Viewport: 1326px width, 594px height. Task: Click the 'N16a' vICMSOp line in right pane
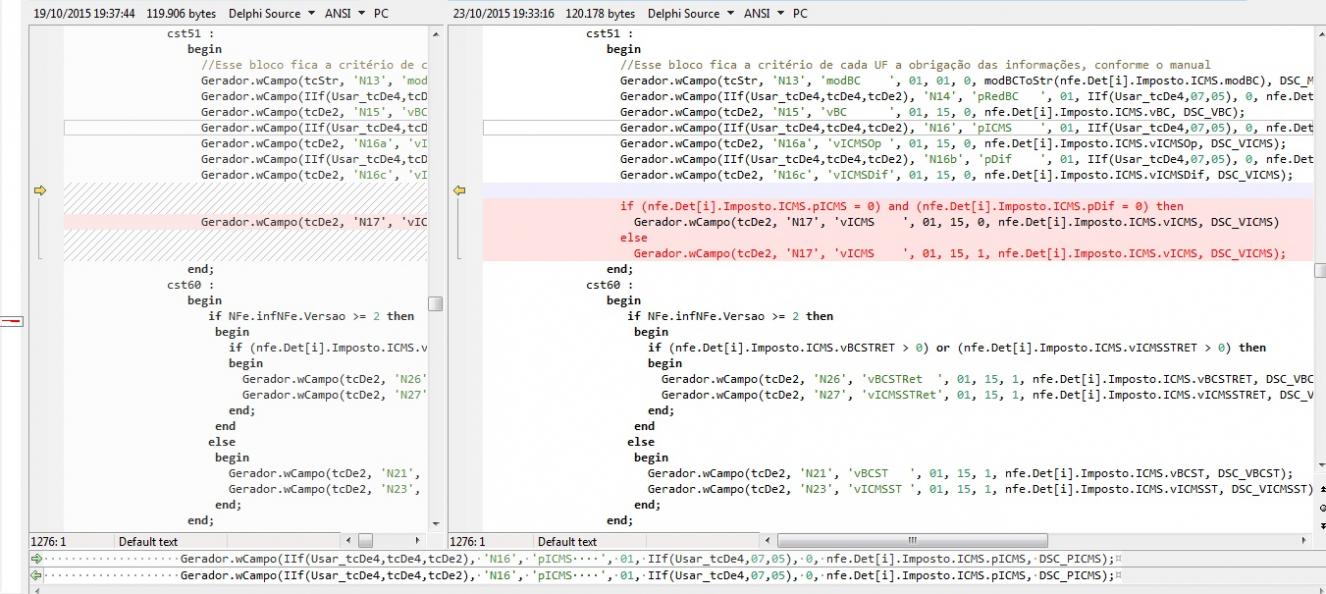[x=953, y=143]
